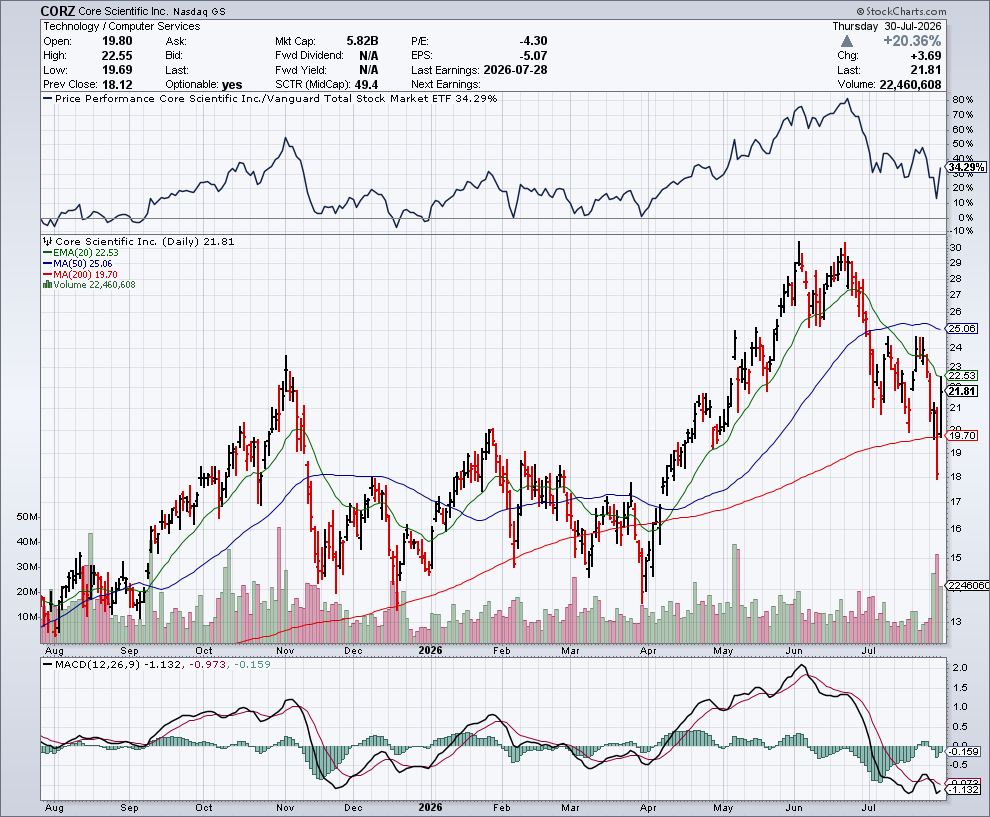Click the Chg +3.69 value
Viewport: 990px width, 817px height.
926,56
